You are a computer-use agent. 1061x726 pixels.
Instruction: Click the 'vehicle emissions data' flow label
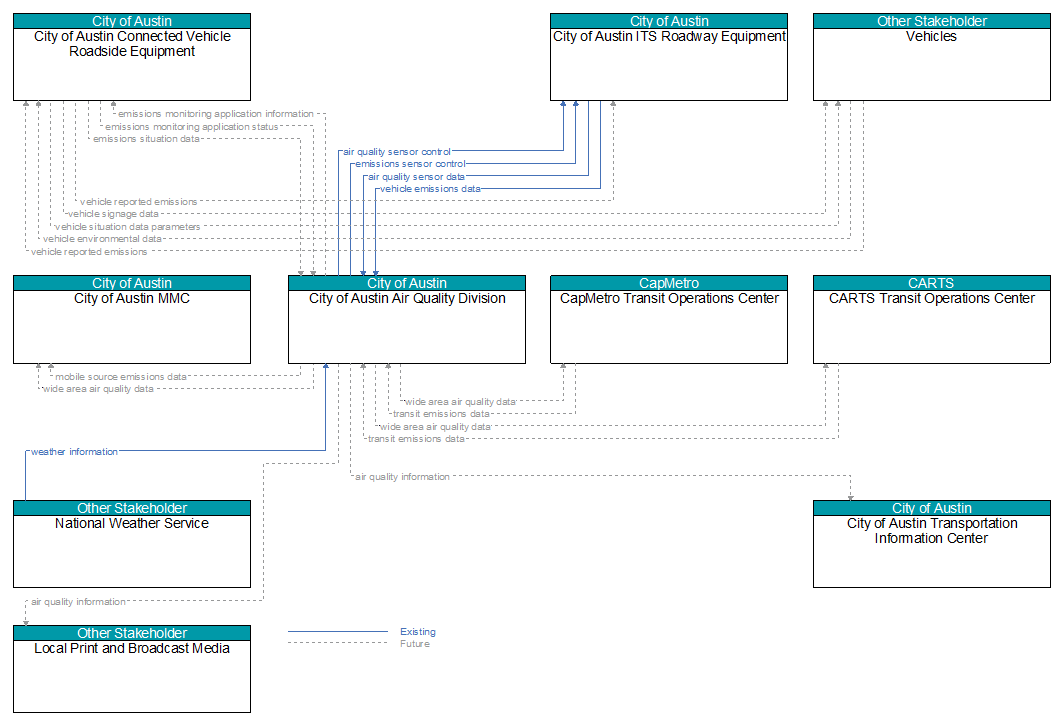pyautogui.click(x=430, y=189)
